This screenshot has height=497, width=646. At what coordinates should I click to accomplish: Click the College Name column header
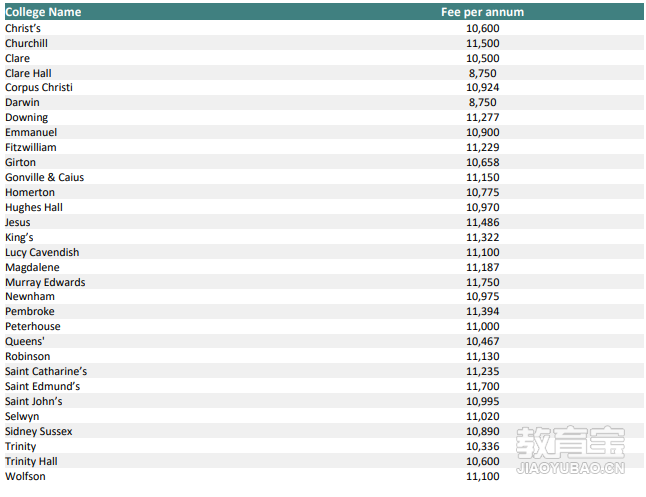click(x=43, y=12)
